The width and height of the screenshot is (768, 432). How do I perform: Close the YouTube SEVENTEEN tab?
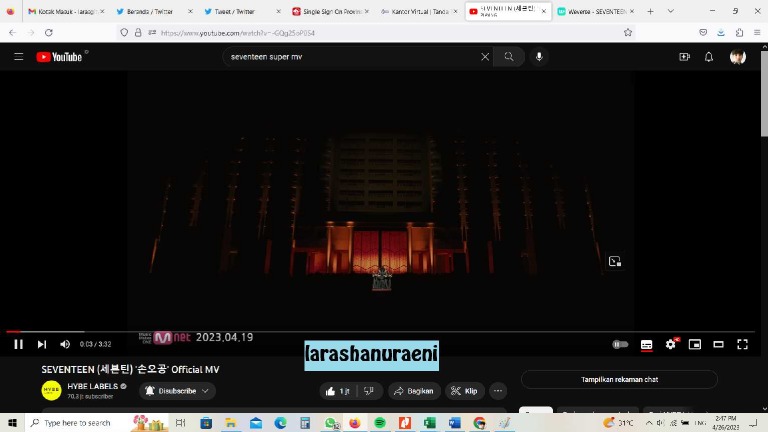pos(544,11)
